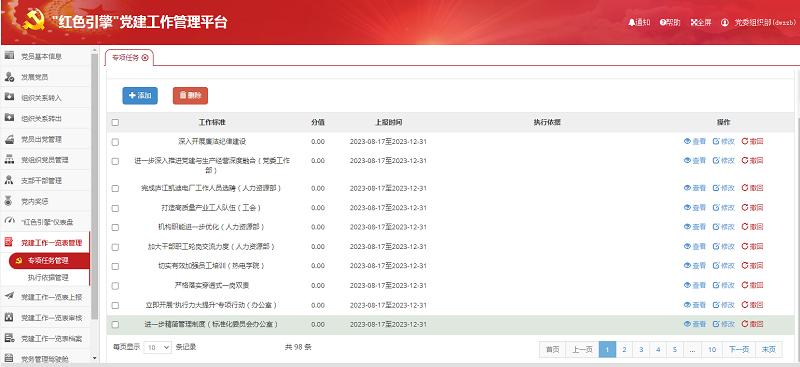Switch to 全屏 mode from the header
The height and width of the screenshot is (367, 800).
(x=701, y=22)
